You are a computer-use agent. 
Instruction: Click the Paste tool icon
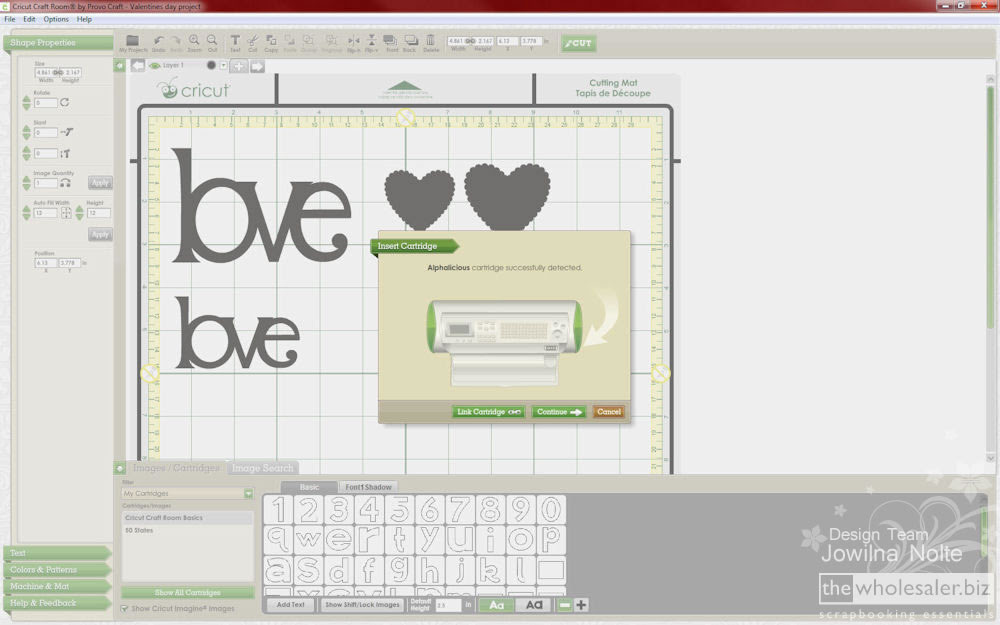click(x=290, y=40)
